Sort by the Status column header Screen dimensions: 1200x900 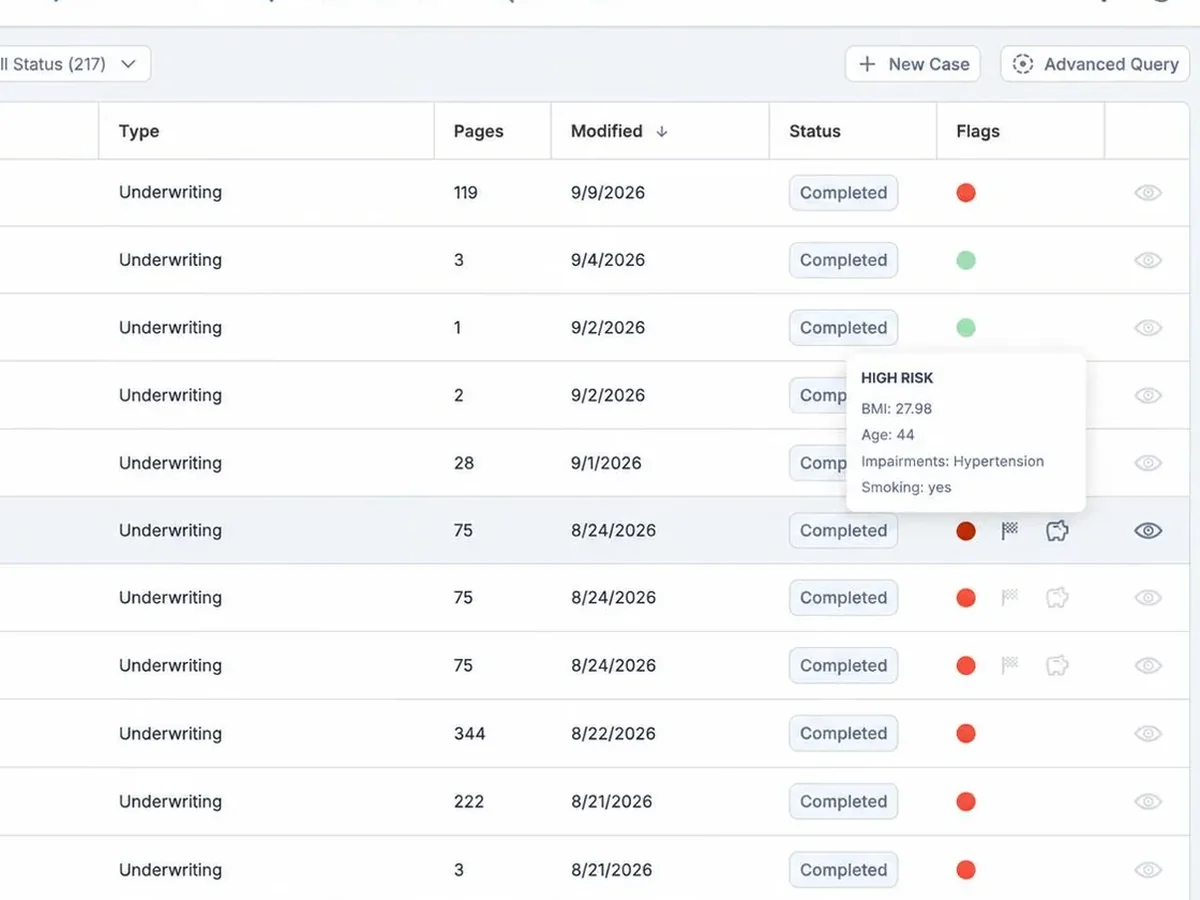coord(814,131)
